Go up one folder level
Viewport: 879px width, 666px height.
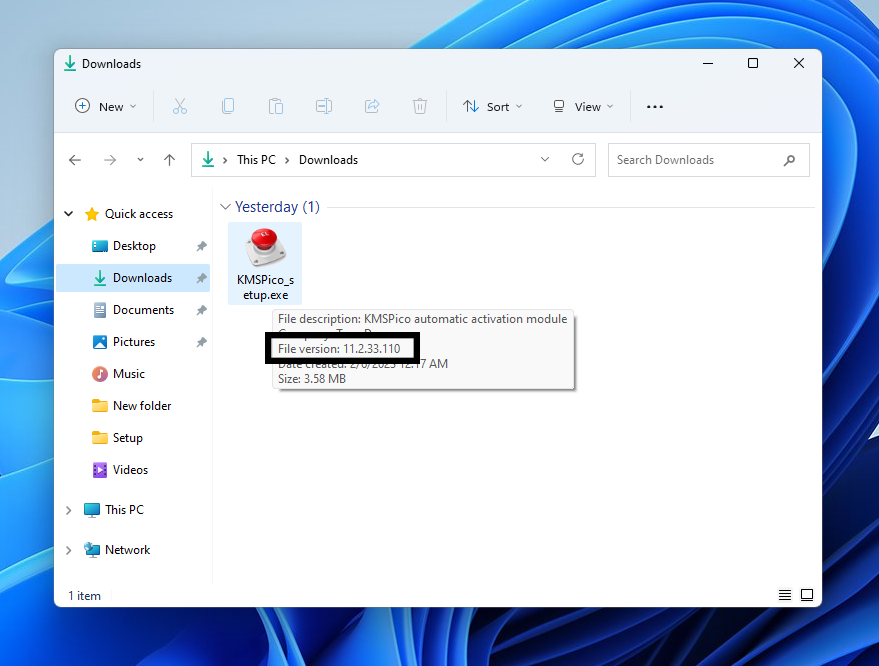[169, 160]
